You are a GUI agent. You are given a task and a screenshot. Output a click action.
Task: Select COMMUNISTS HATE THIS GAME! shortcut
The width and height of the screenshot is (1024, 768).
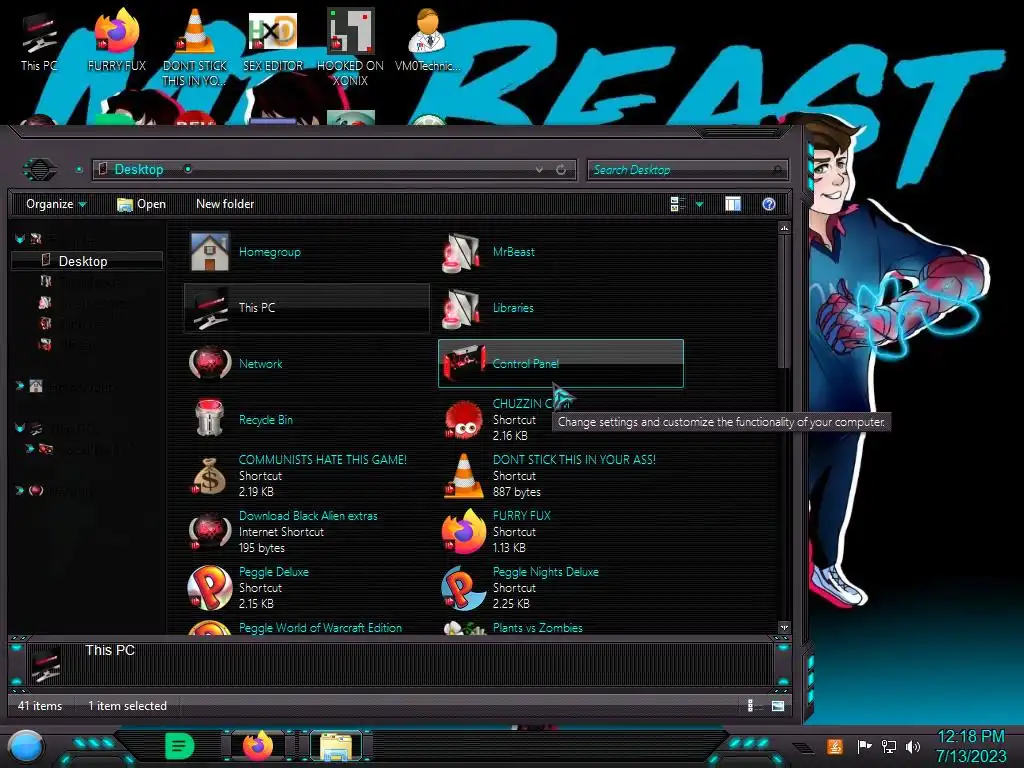(x=306, y=475)
